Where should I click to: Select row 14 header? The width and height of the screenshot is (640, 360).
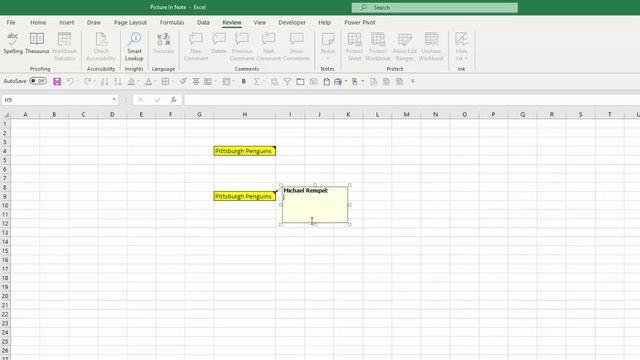tap(5, 242)
